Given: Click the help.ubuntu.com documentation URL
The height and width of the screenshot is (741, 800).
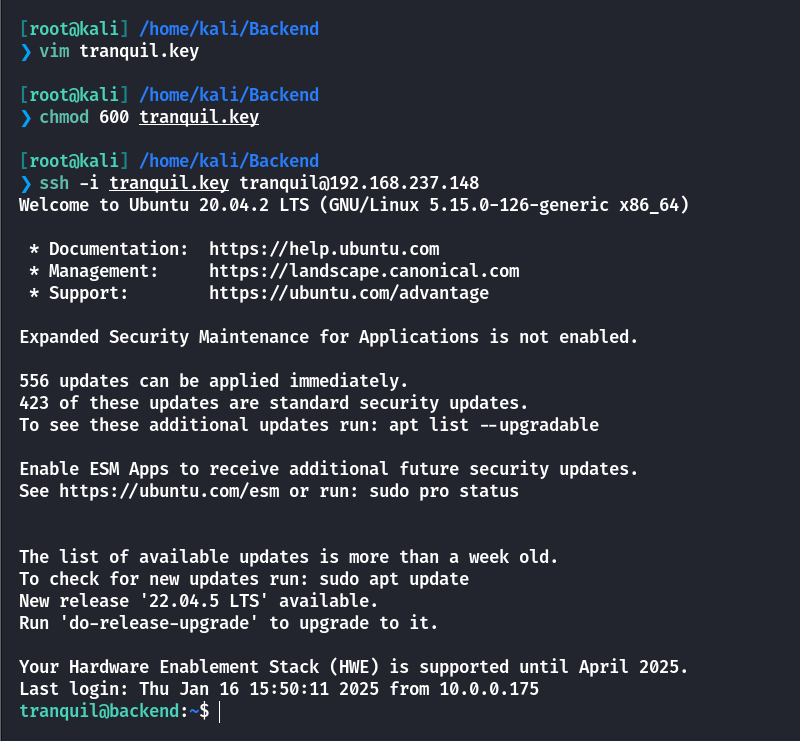Looking at the screenshot, I should [x=324, y=249].
